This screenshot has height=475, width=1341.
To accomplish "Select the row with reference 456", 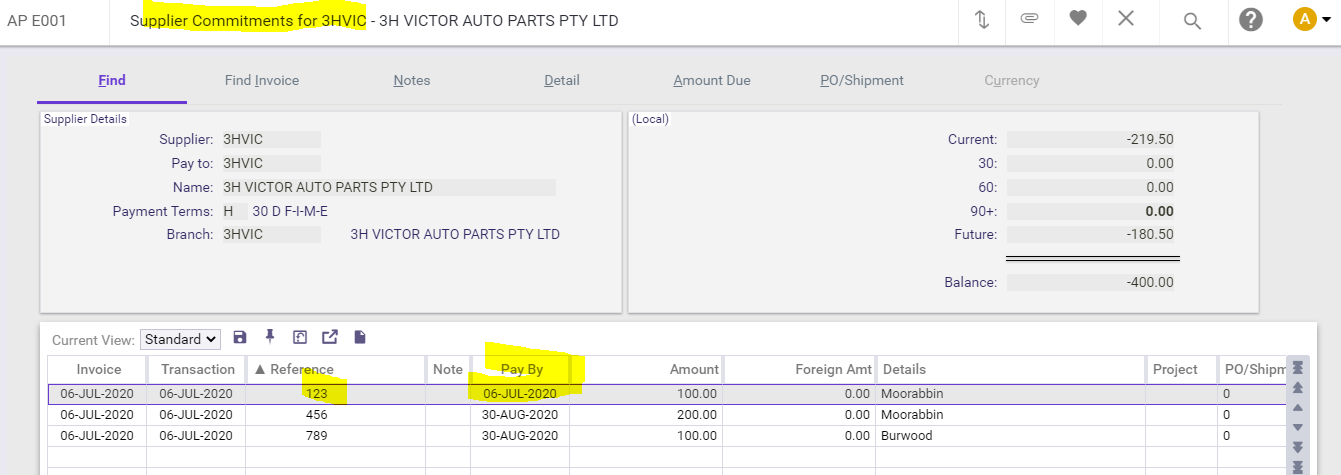I will pyautogui.click(x=667, y=414).
